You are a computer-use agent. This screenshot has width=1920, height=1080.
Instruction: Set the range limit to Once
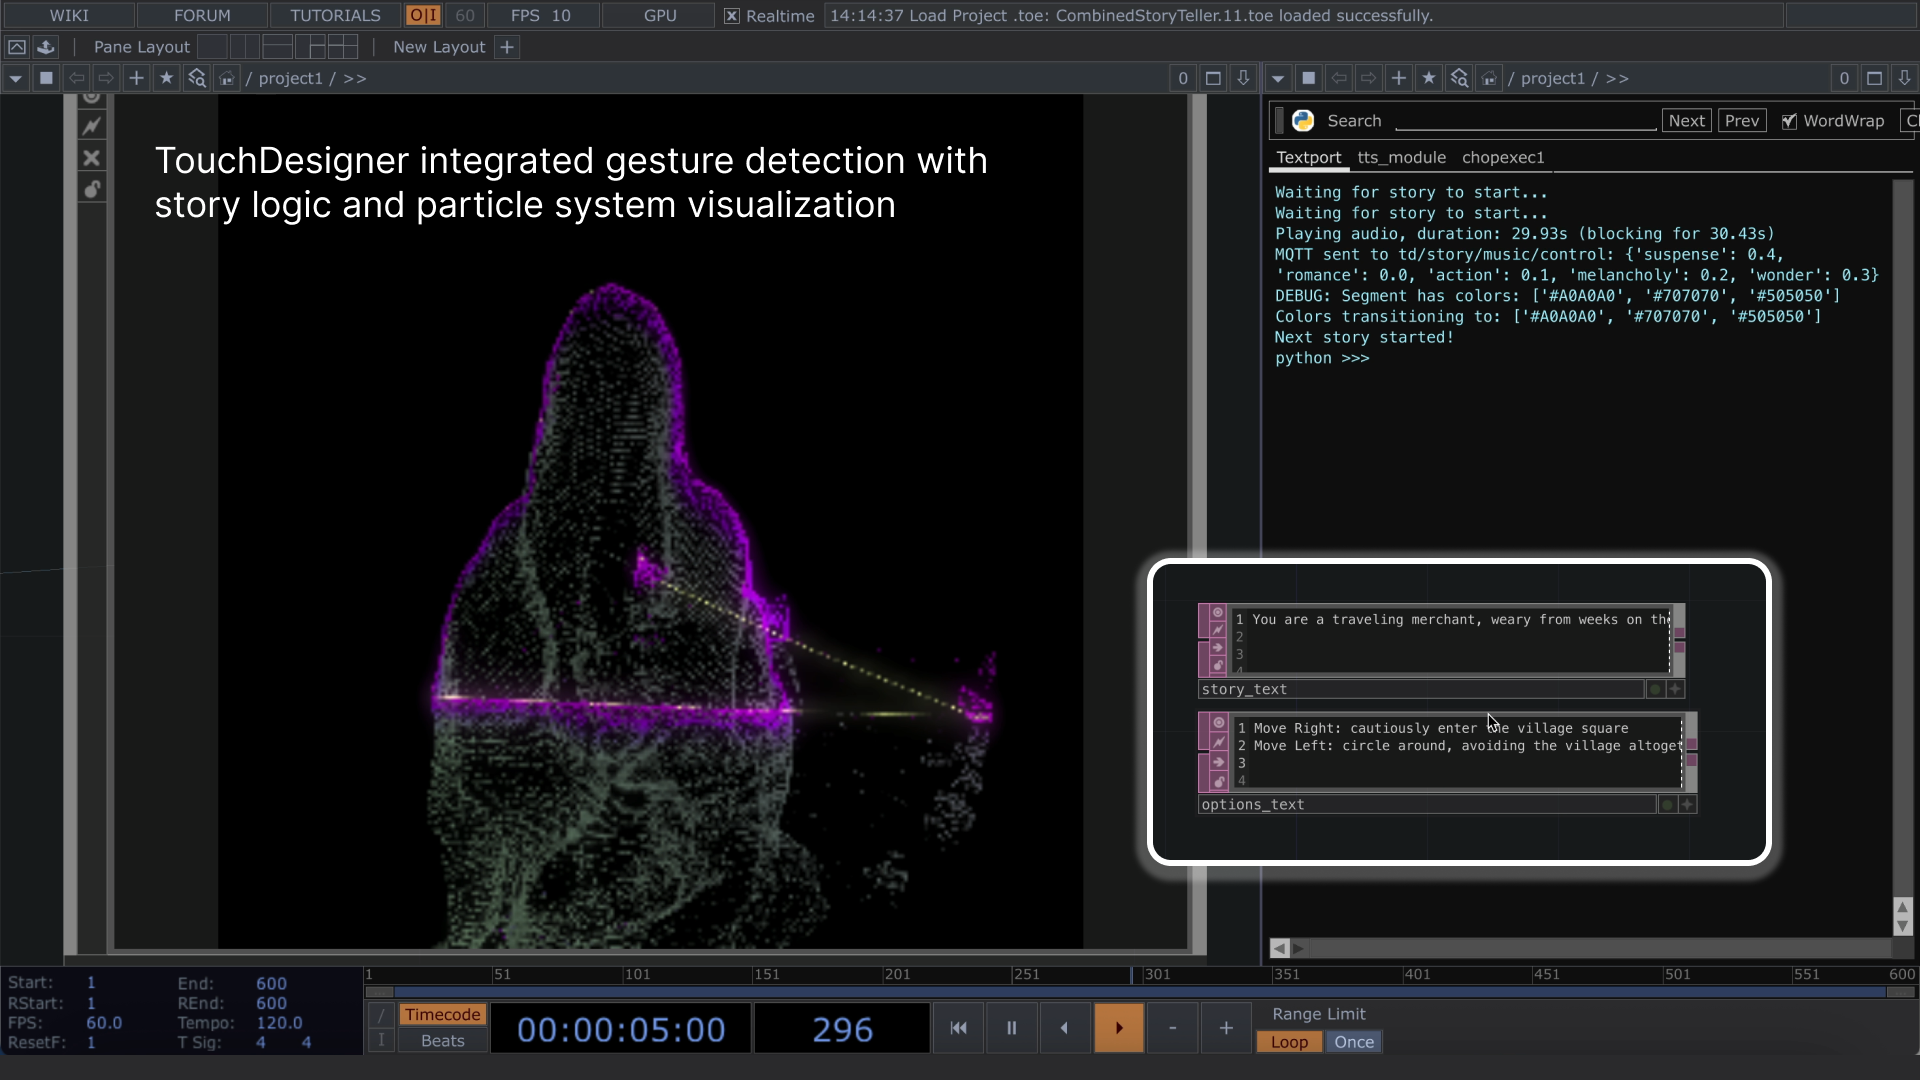pos(1353,1042)
